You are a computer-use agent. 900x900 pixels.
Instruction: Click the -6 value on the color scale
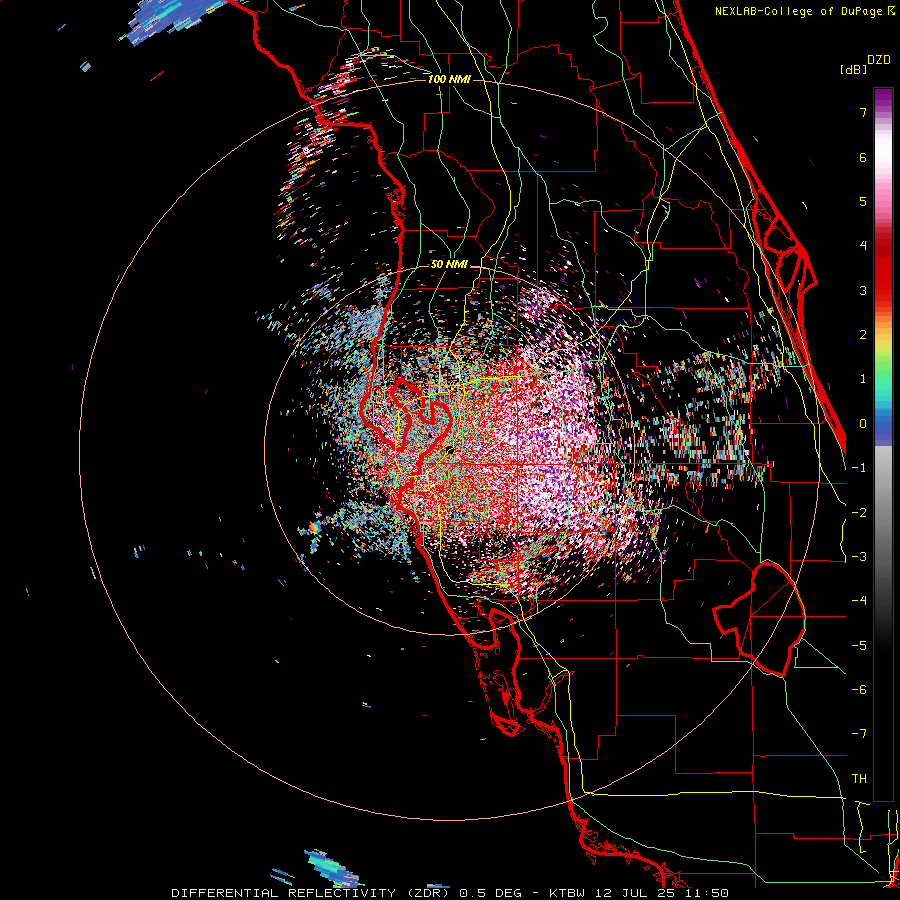point(859,690)
